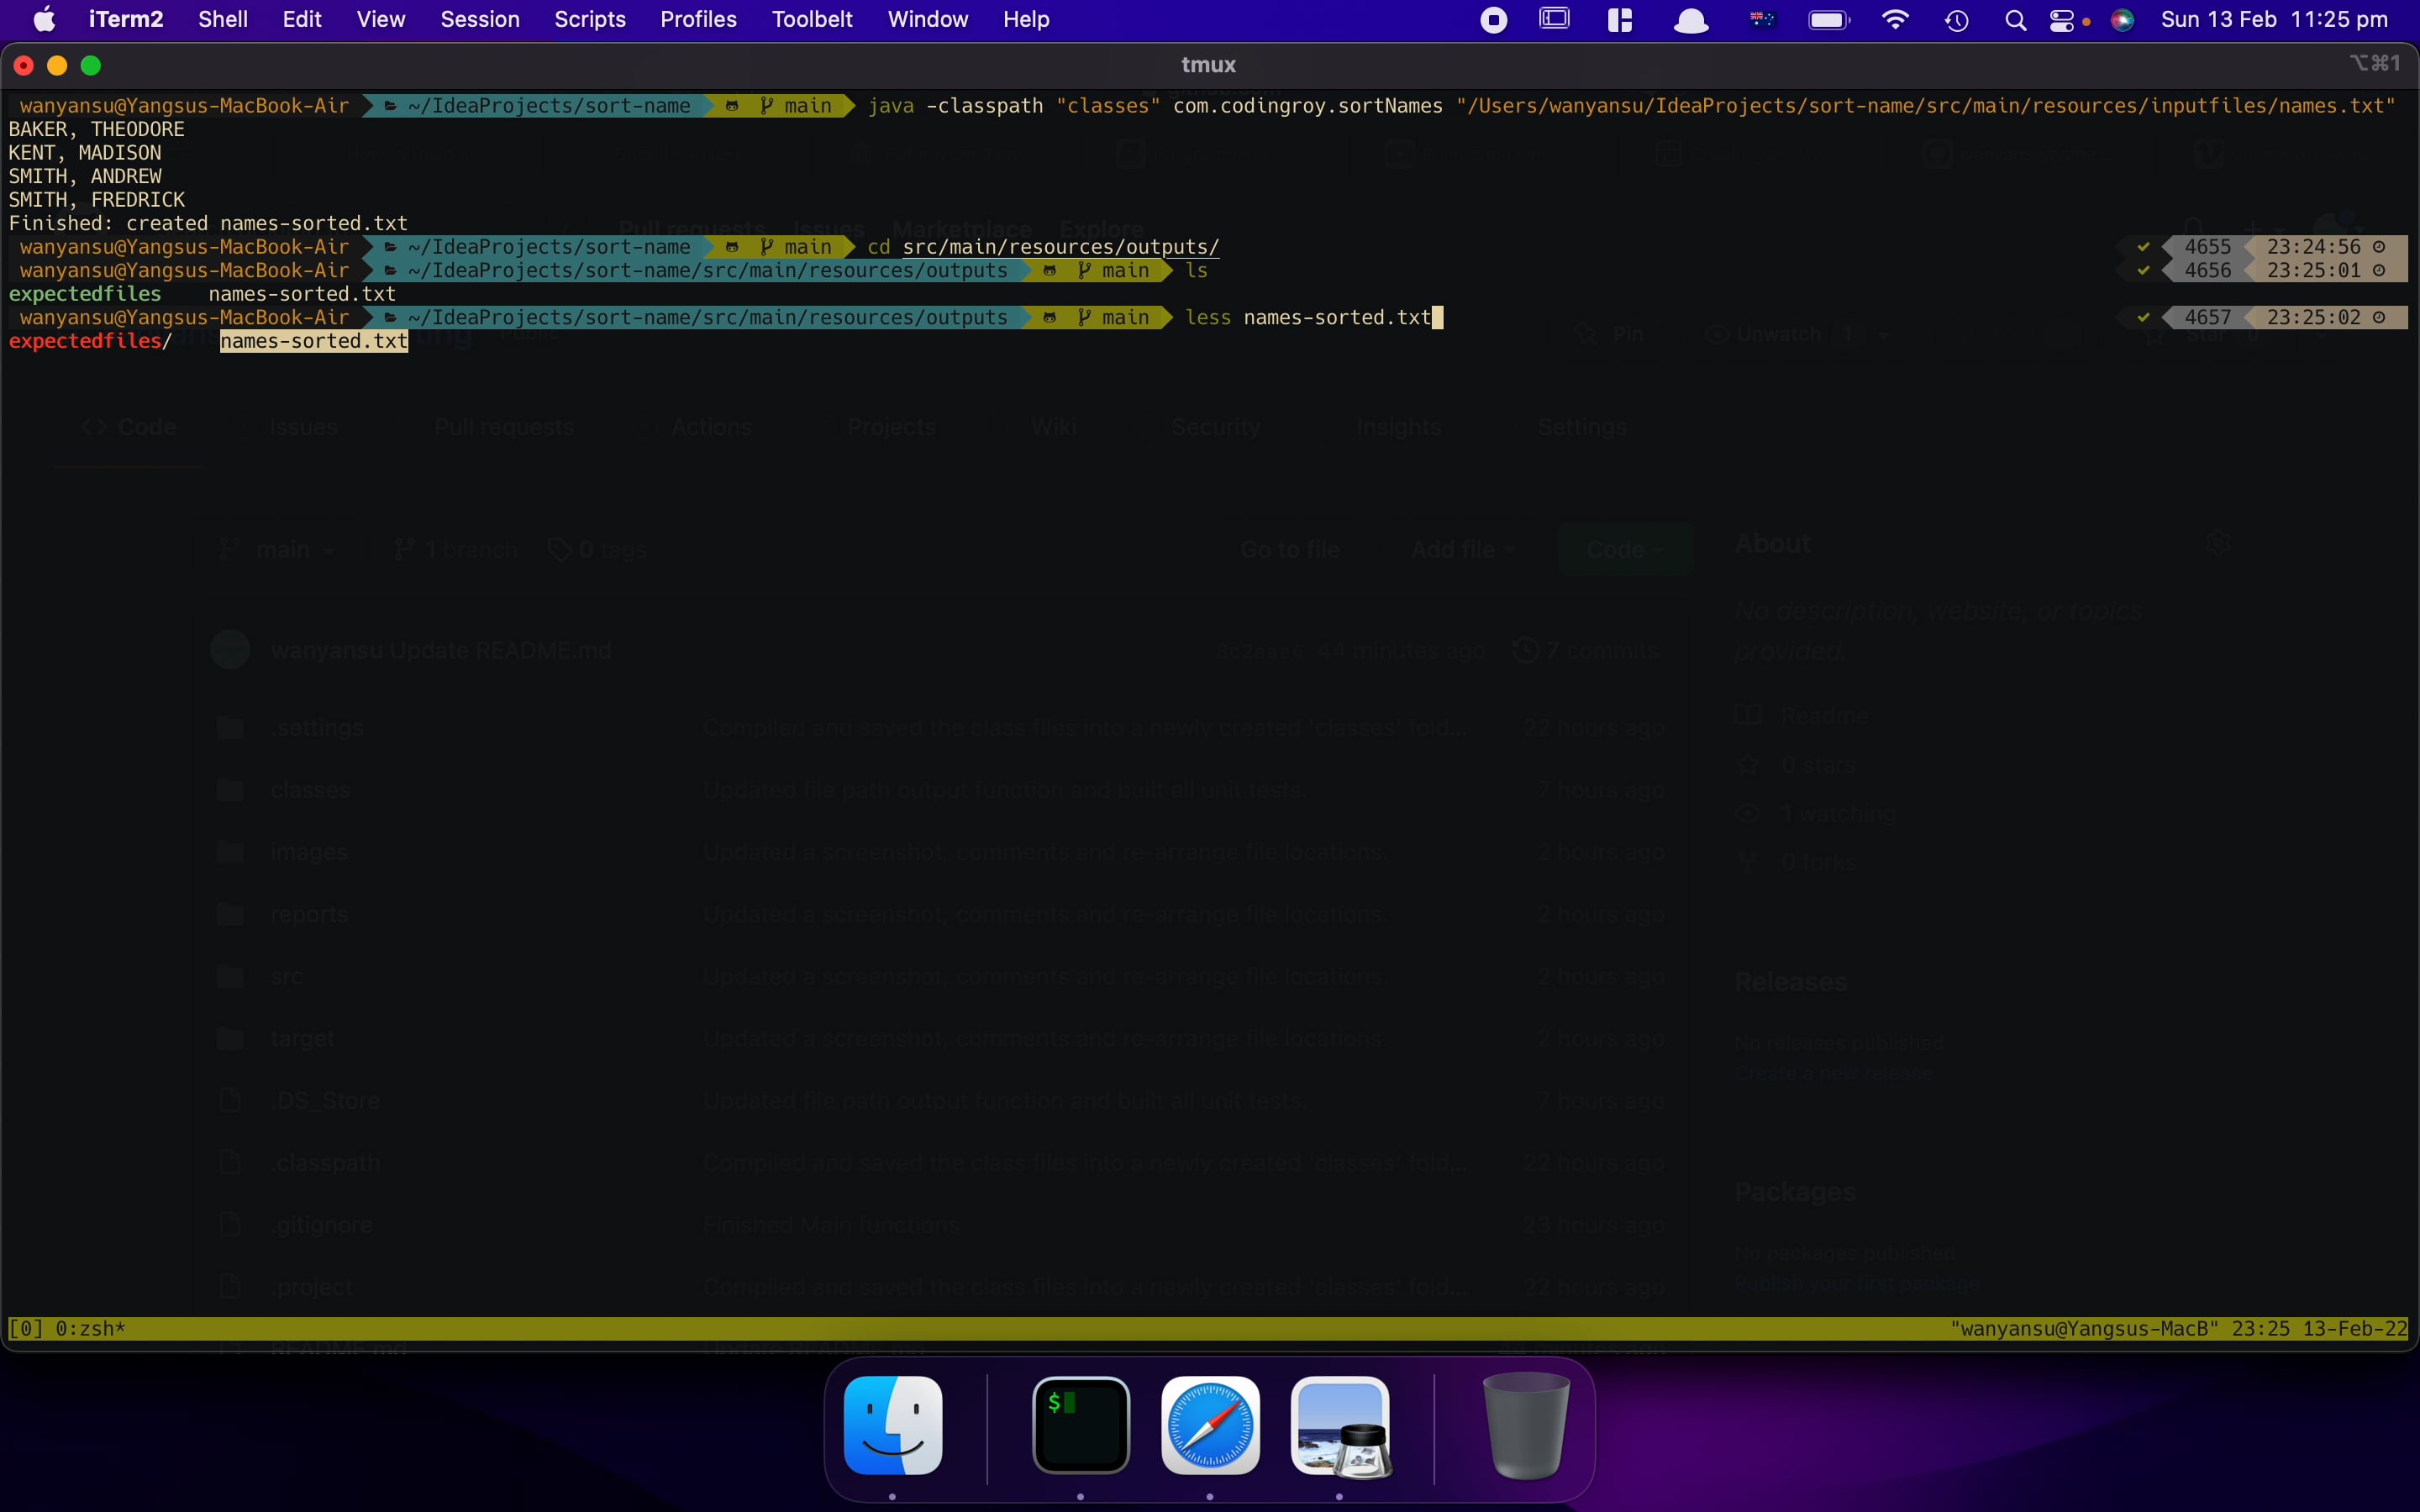Open the Apple menu
This screenshot has height=1512, width=2420.
pos(44,20)
